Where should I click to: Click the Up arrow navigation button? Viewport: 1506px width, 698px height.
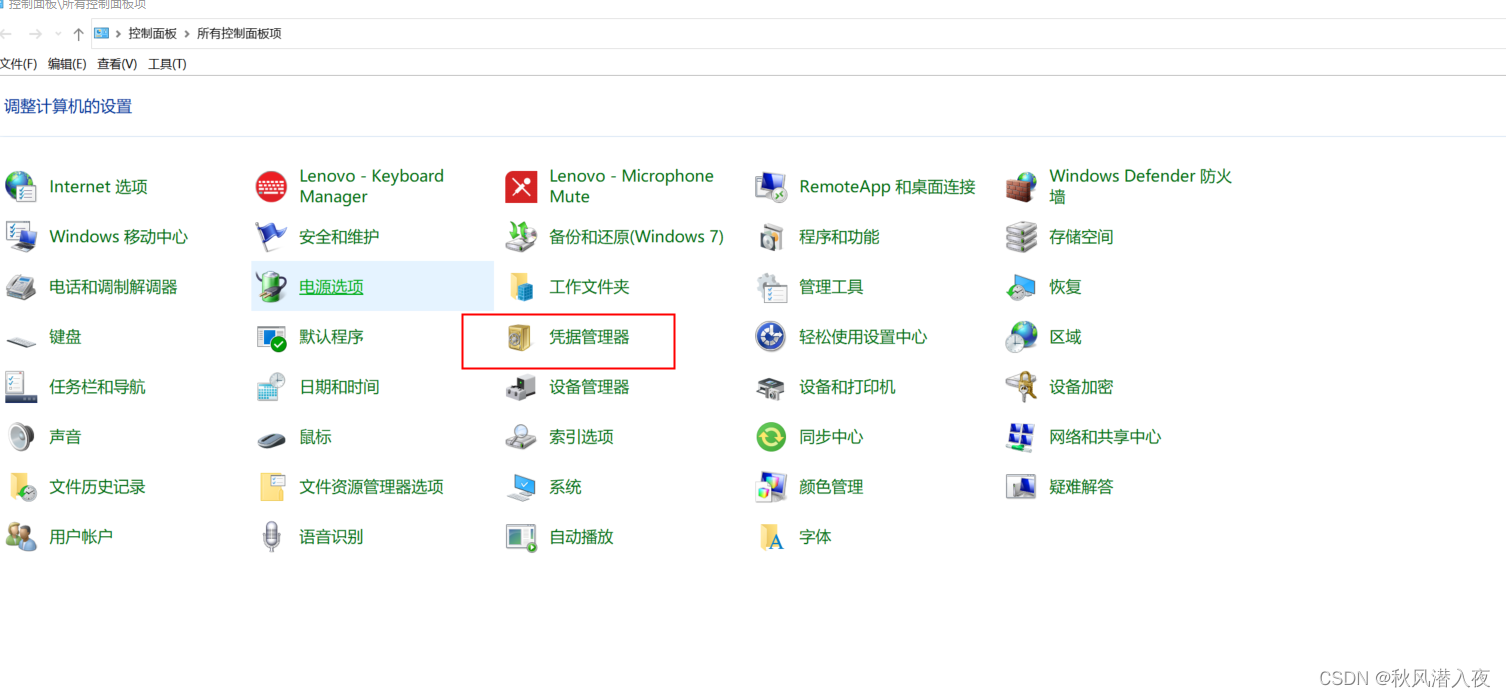pos(79,34)
